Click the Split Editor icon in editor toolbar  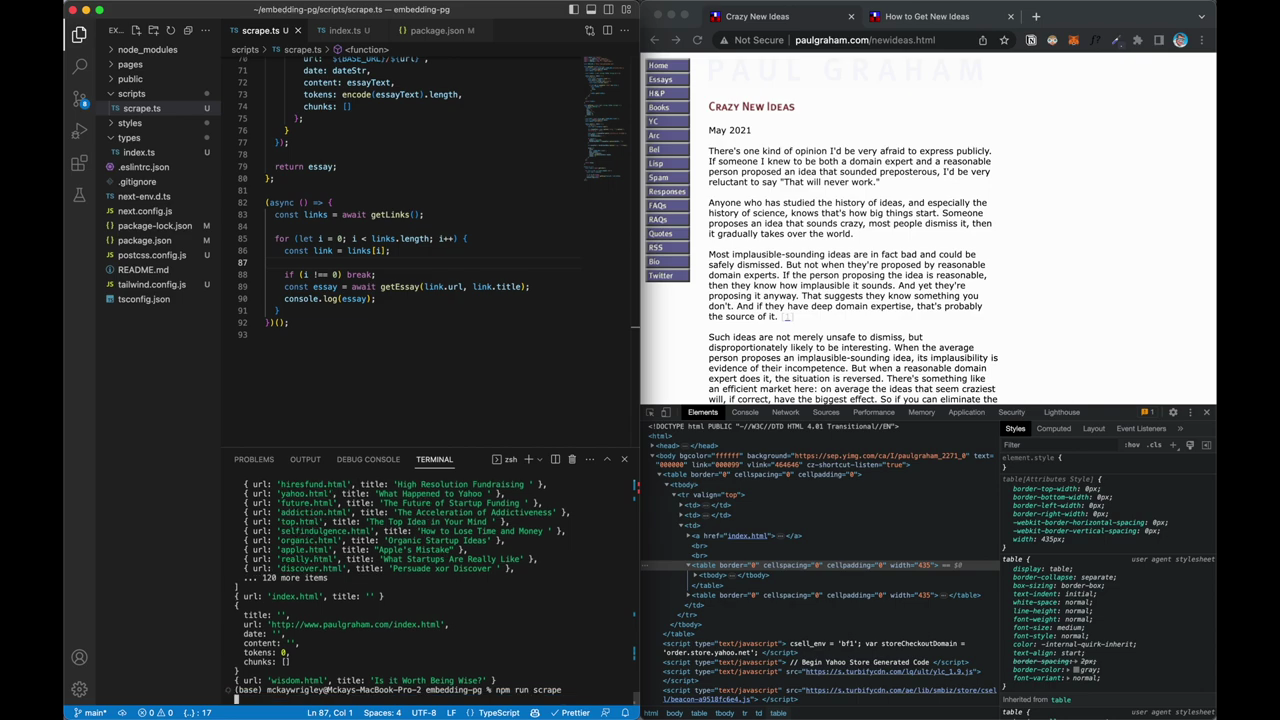pos(607,30)
